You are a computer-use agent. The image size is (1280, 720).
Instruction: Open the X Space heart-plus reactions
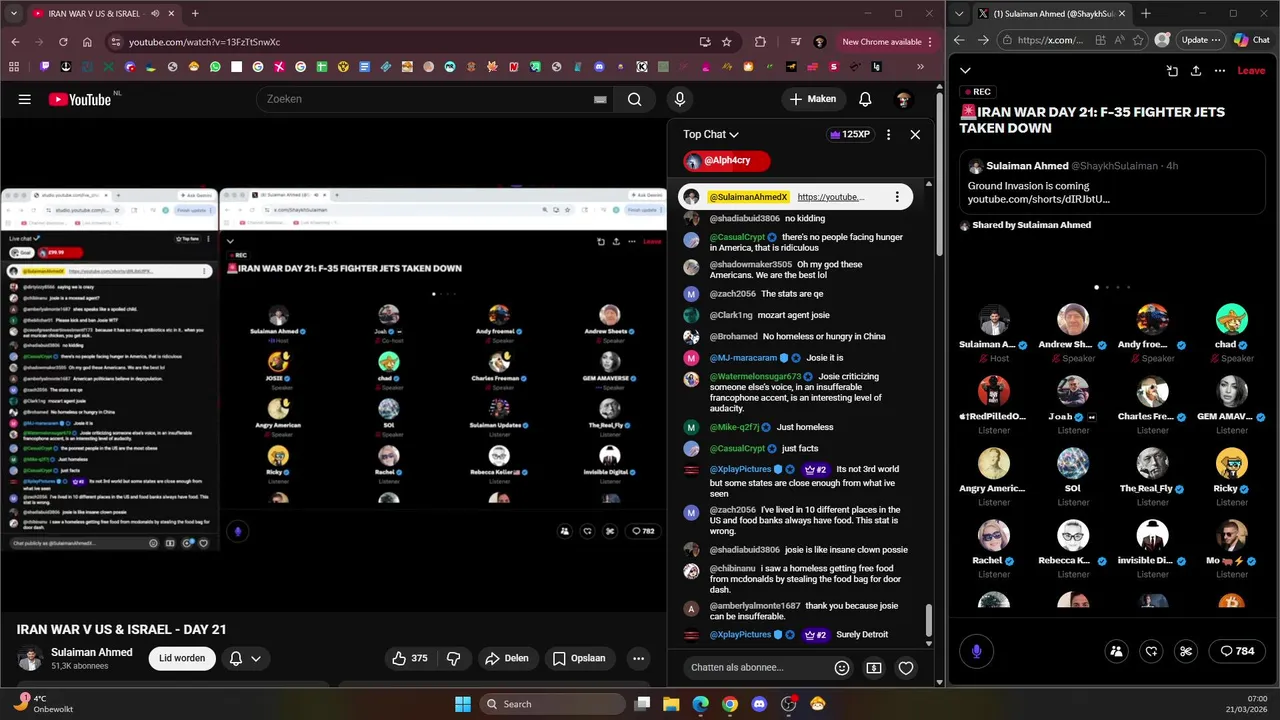(x=1151, y=651)
